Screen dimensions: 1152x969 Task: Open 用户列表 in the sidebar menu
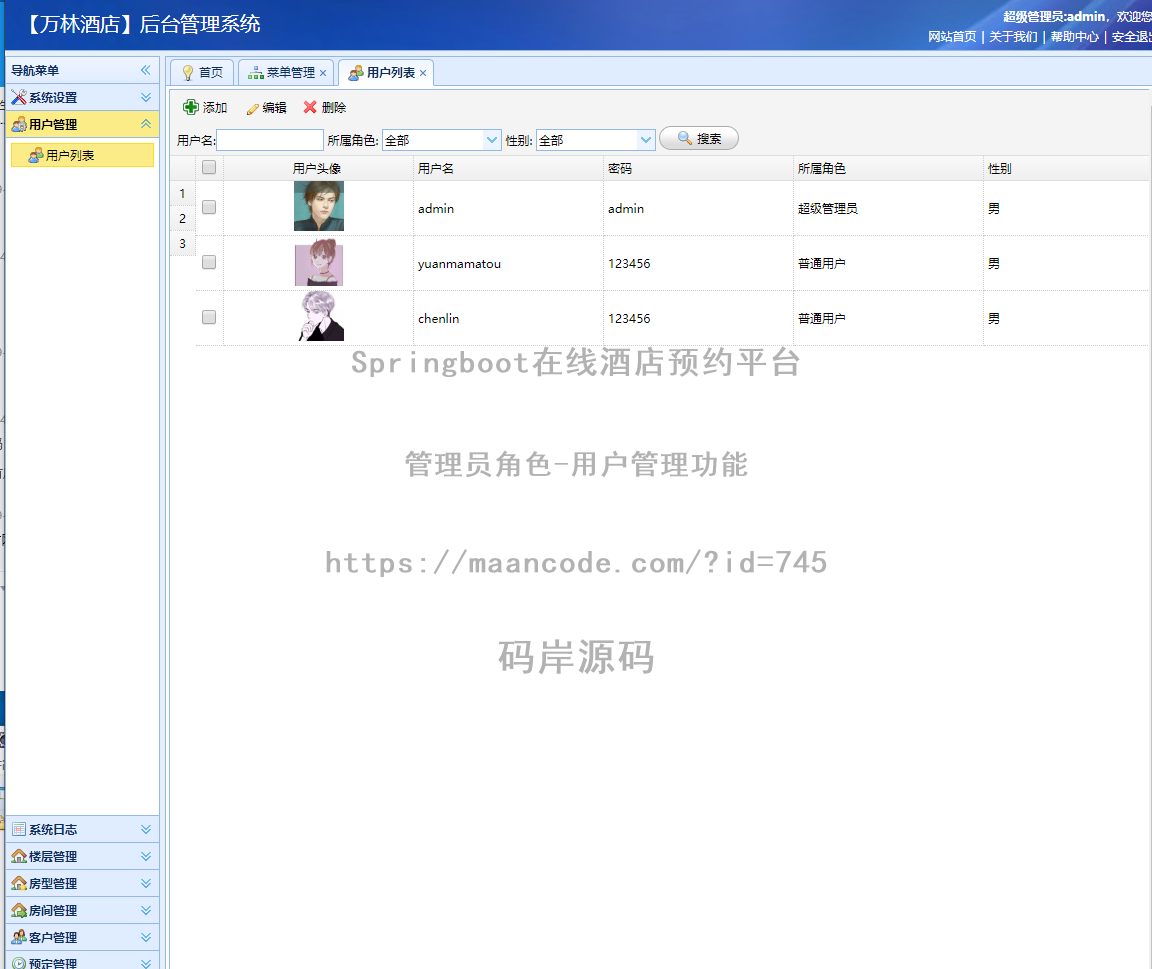click(82, 155)
